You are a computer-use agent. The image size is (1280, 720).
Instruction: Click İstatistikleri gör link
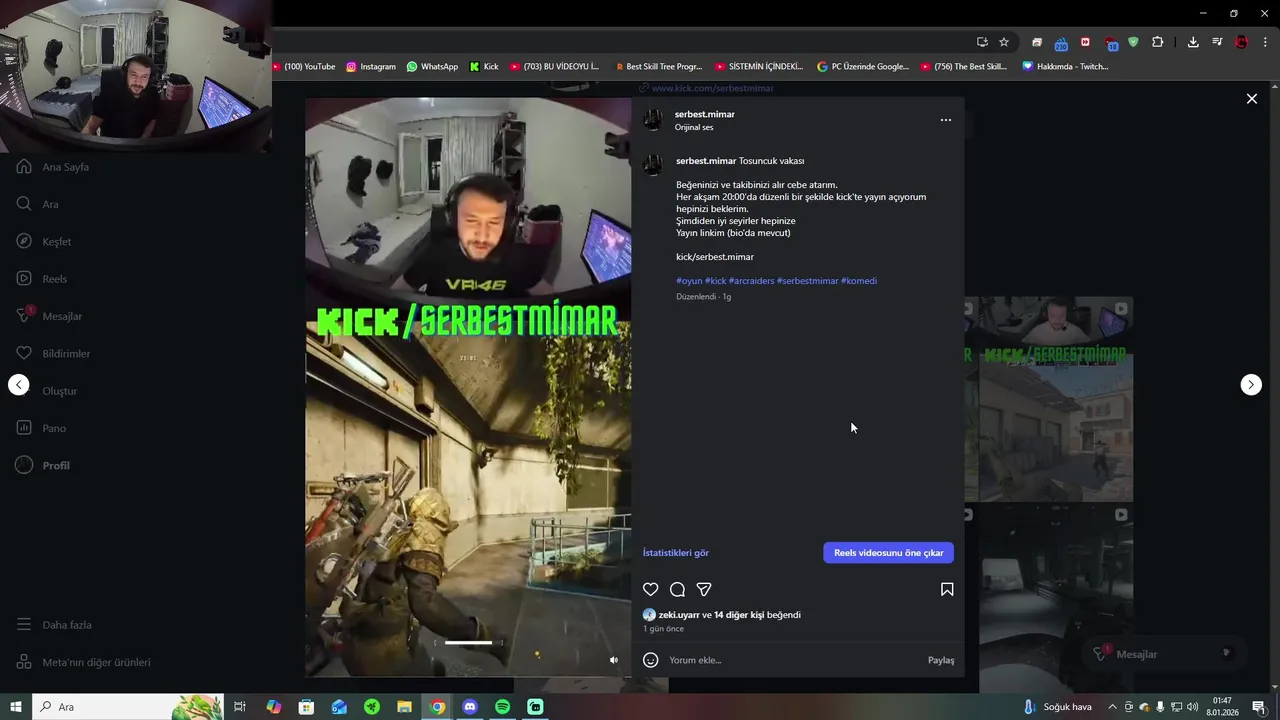[x=676, y=553]
